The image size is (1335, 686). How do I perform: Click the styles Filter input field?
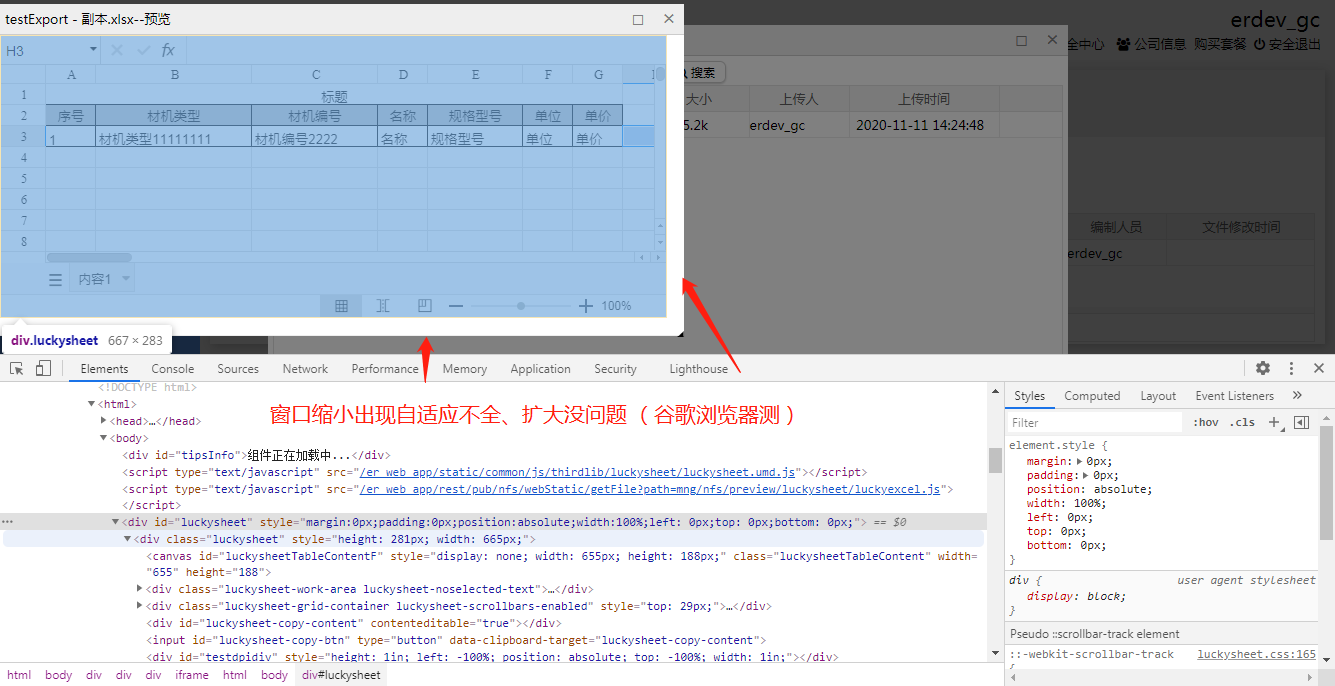click(x=1095, y=422)
